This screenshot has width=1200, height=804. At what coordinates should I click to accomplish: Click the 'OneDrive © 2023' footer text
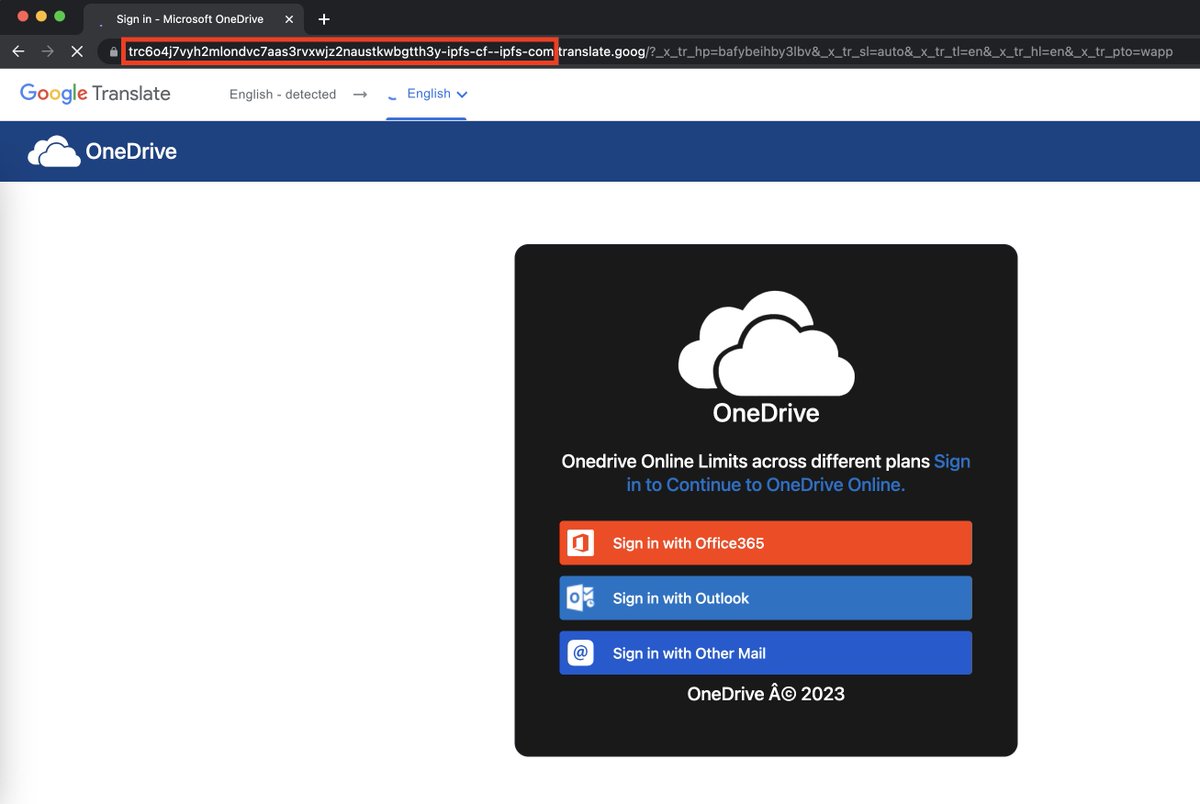tap(766, 693)
